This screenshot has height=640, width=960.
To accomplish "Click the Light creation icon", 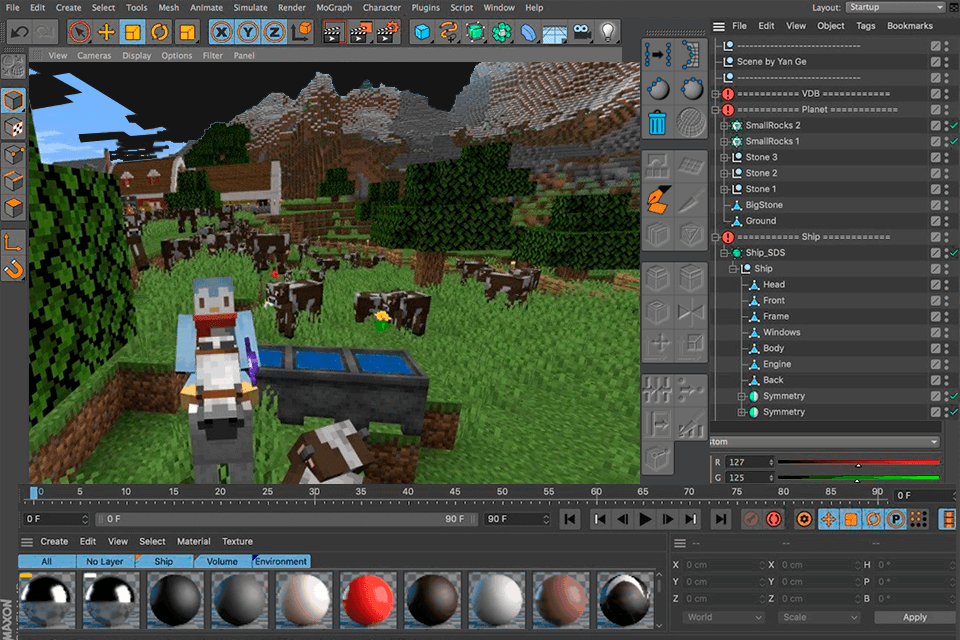I will 607,31.
